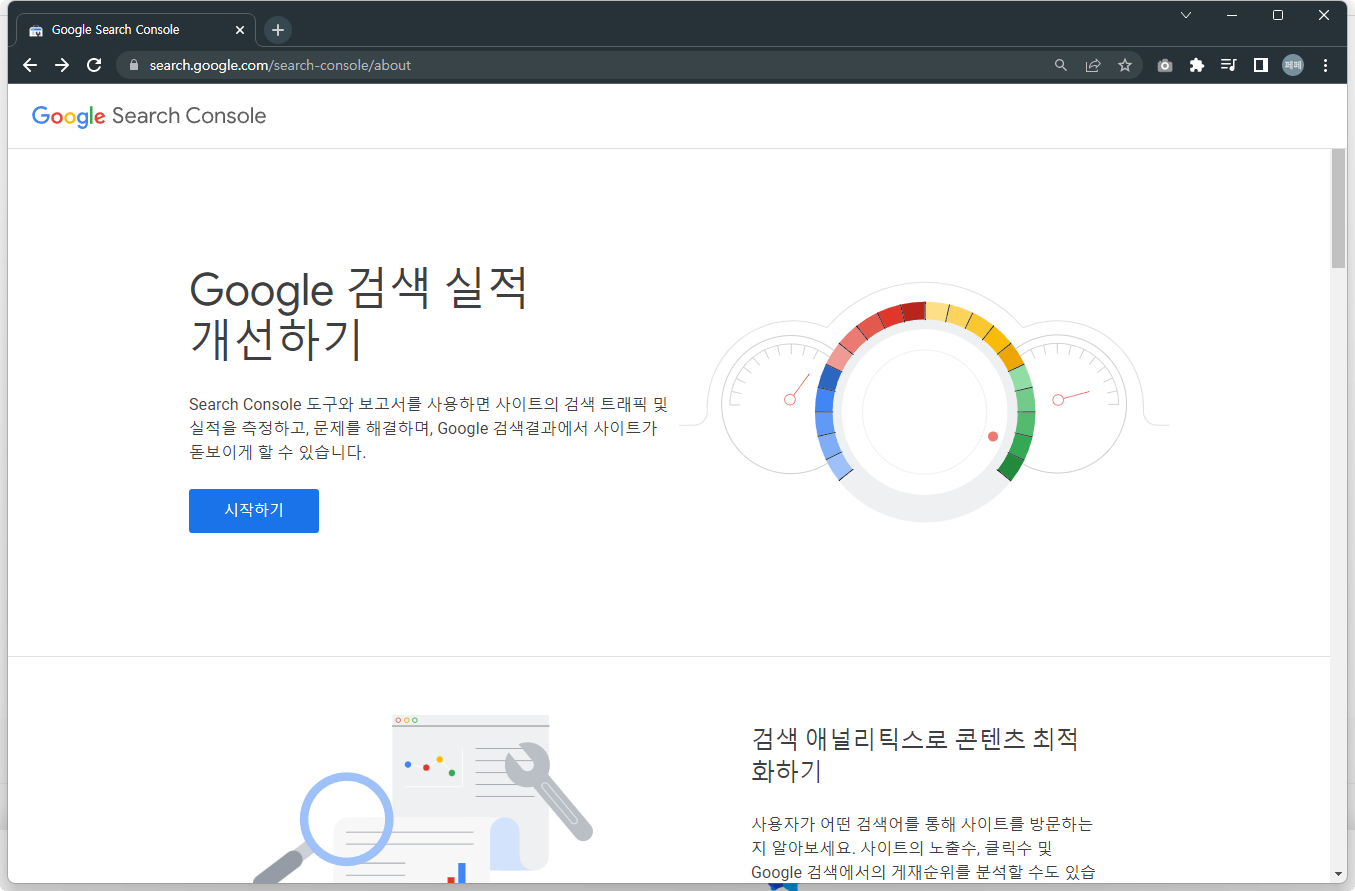Open a new browser tab

click(278, 30)
